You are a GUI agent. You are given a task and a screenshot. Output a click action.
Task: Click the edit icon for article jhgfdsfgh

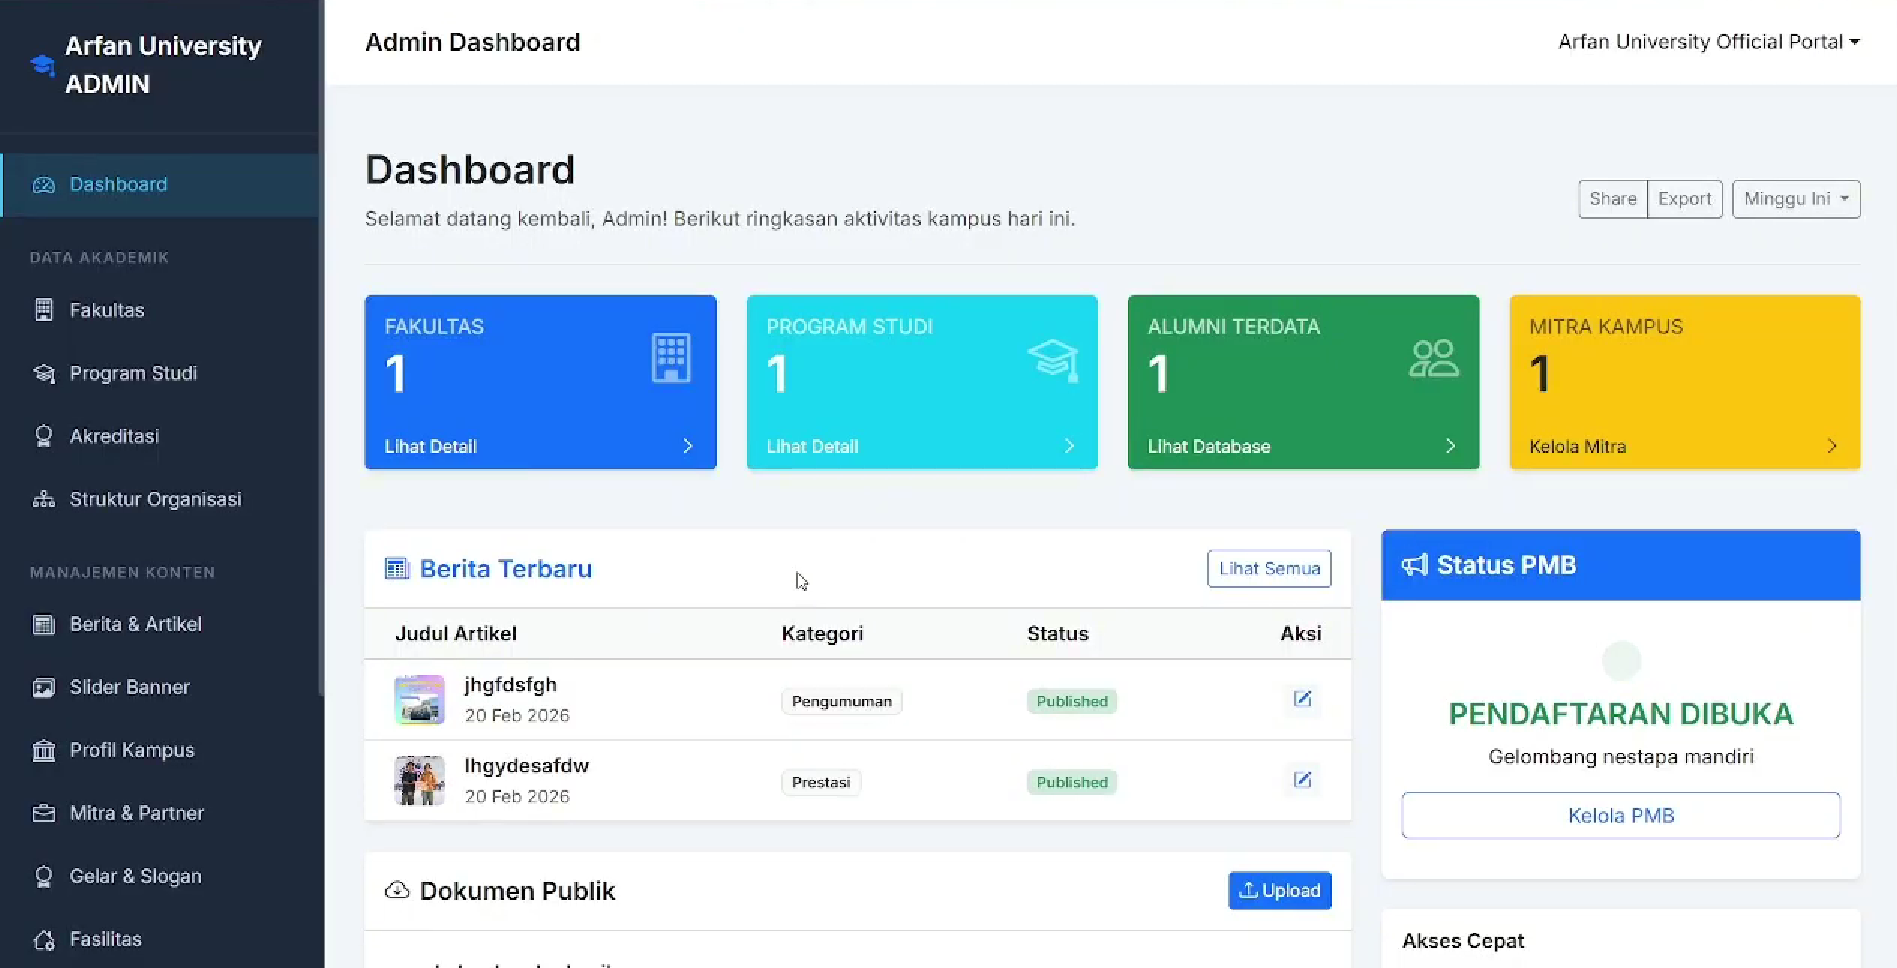click(x=1302, y=699)
